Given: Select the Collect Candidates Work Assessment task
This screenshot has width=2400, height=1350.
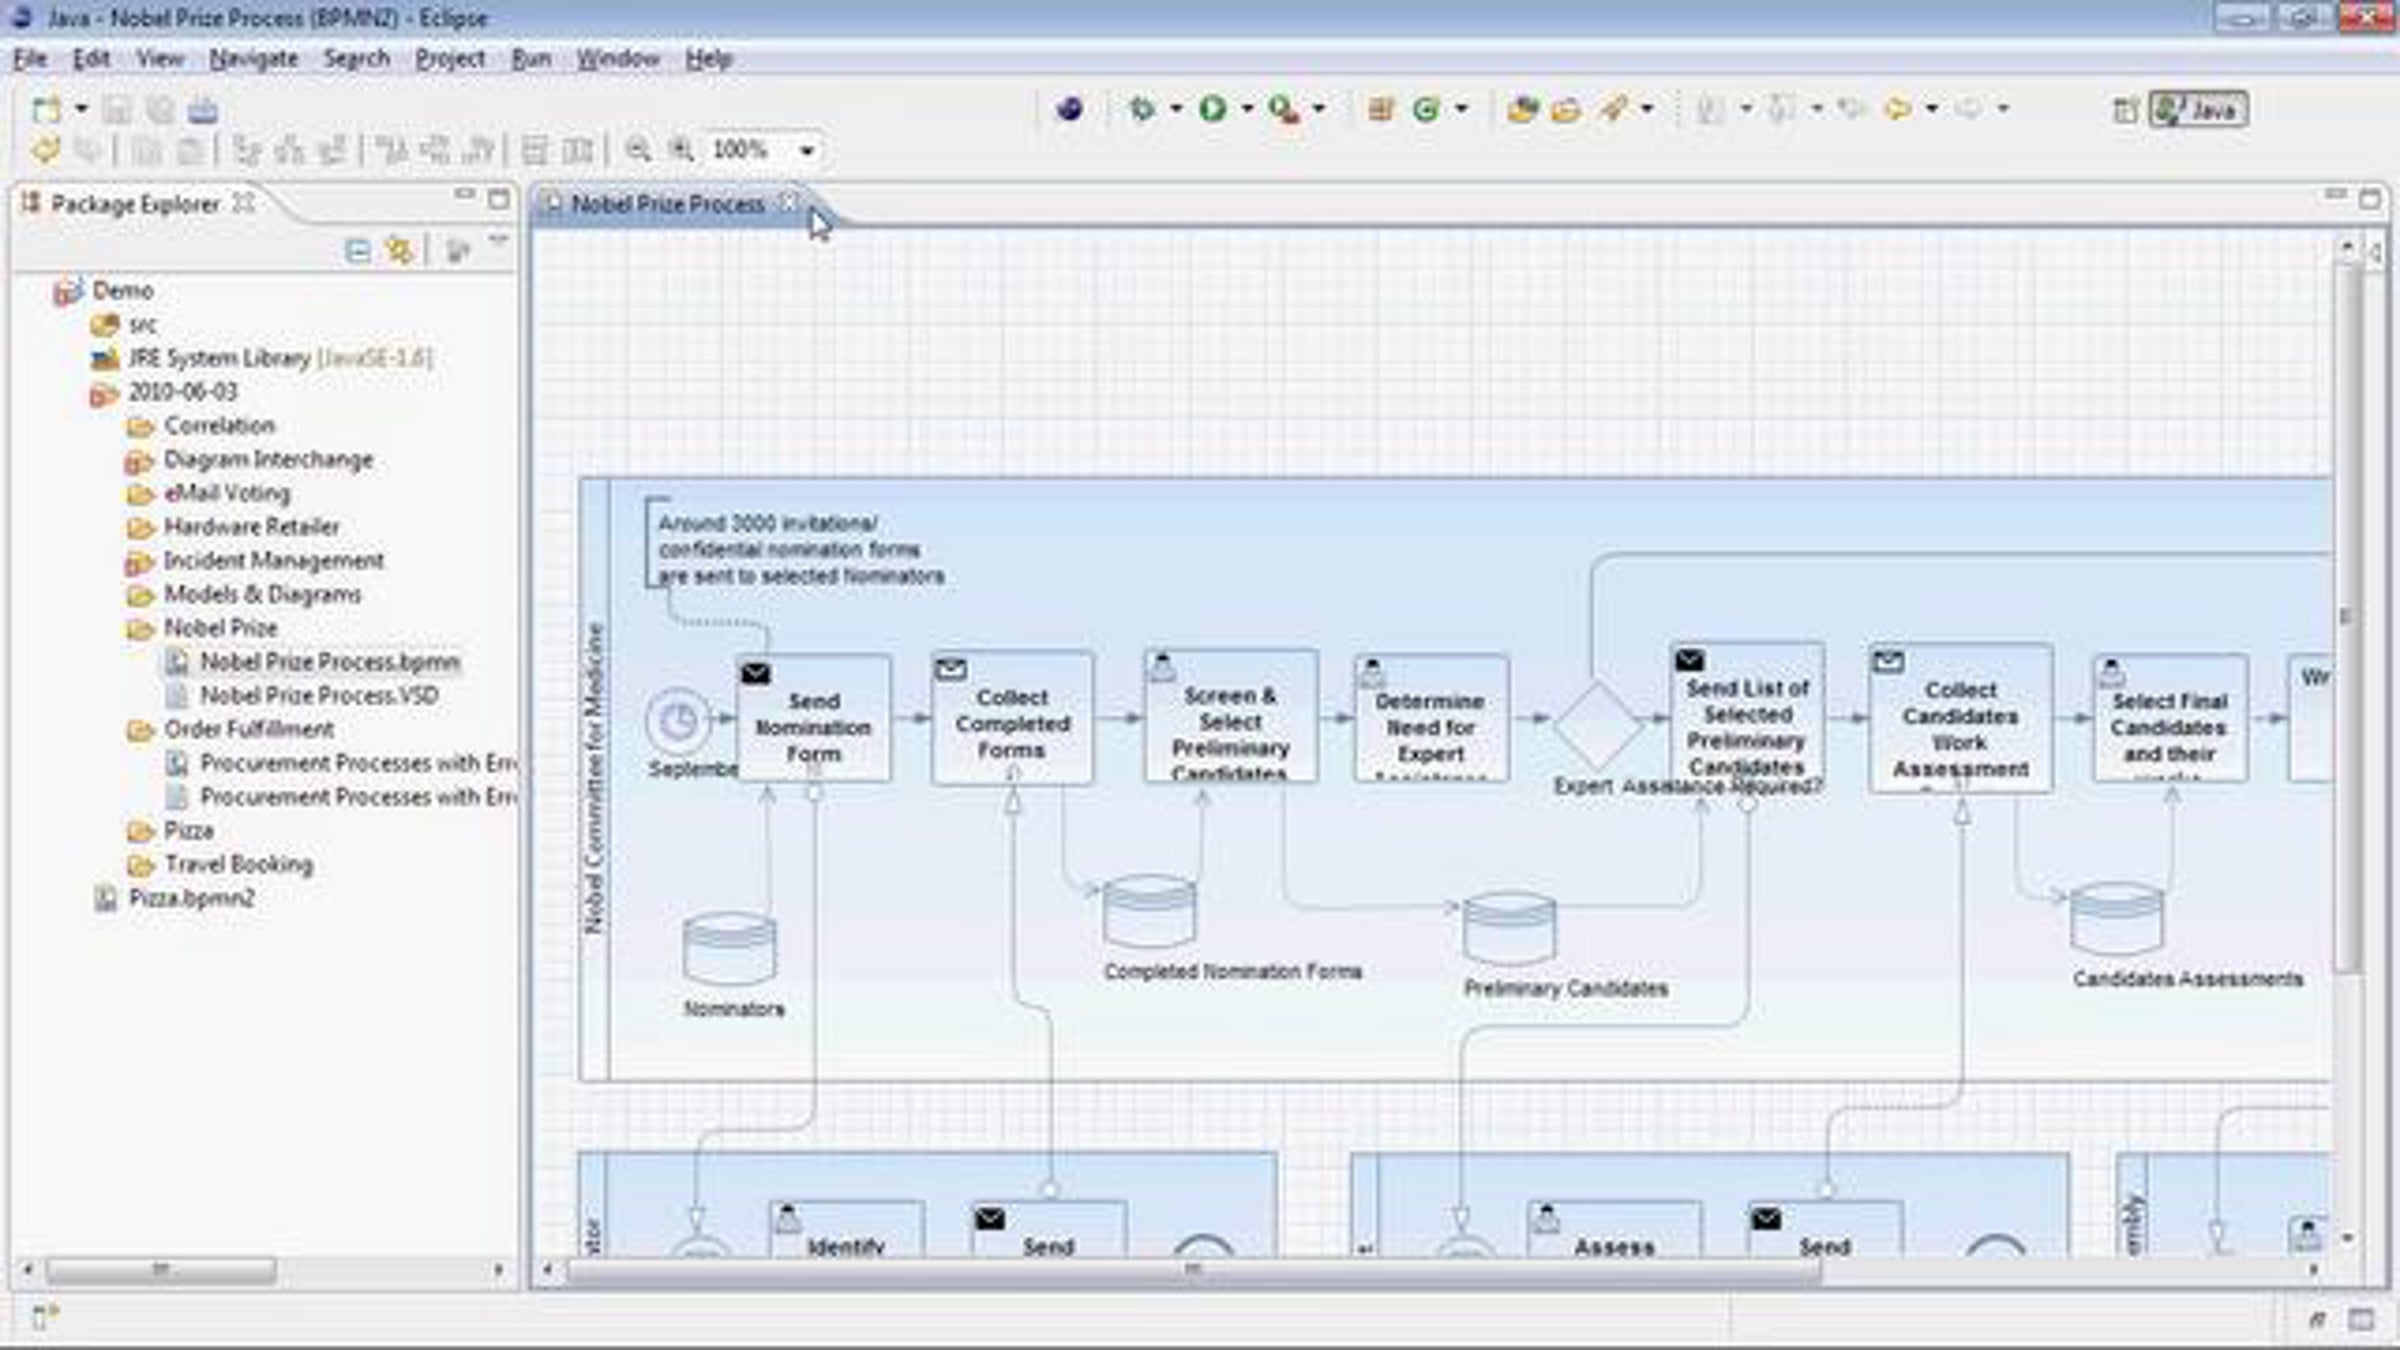Looking at the screenshot, I should pyautogui.click(x=1960, y=719).
